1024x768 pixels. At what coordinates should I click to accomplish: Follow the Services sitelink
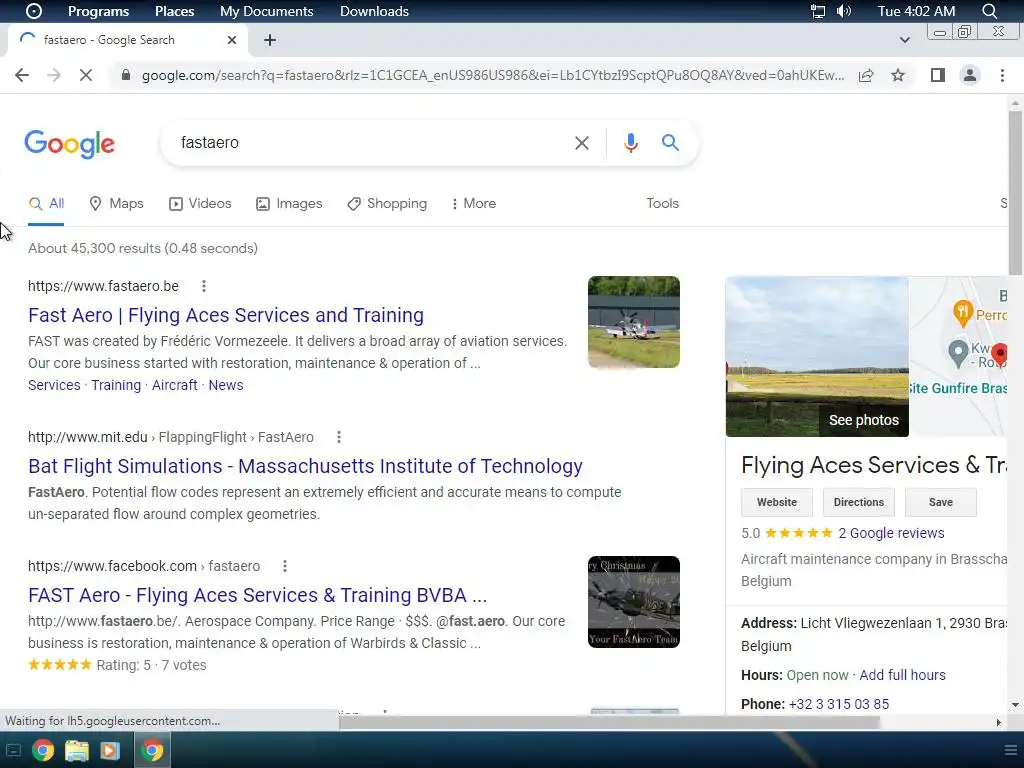54,385
